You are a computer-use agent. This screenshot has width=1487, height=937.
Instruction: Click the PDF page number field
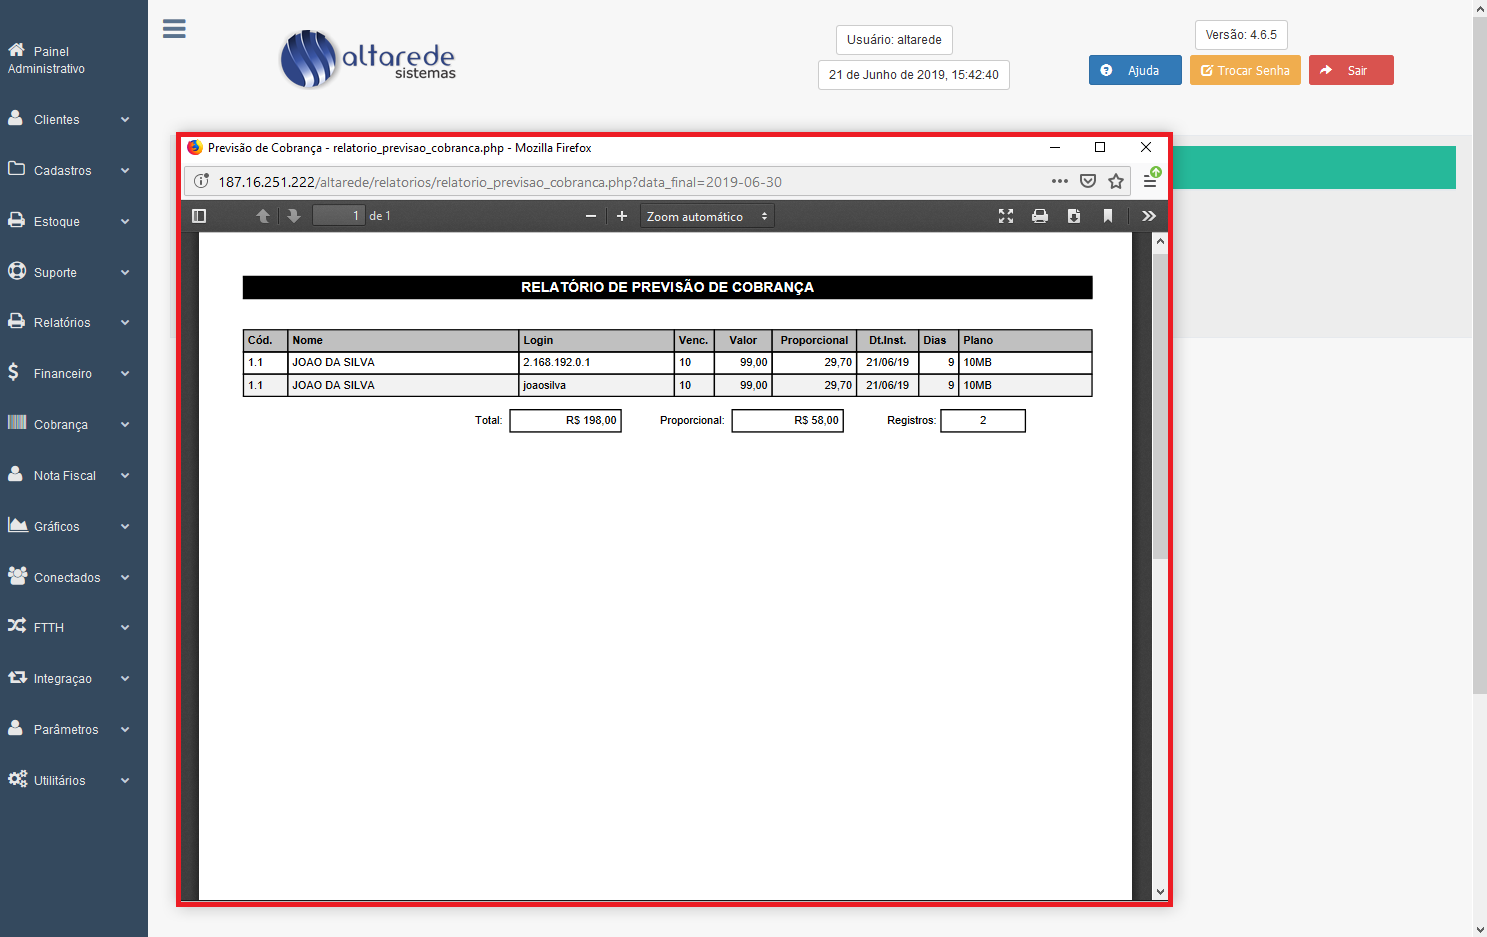tap(338, 216)
